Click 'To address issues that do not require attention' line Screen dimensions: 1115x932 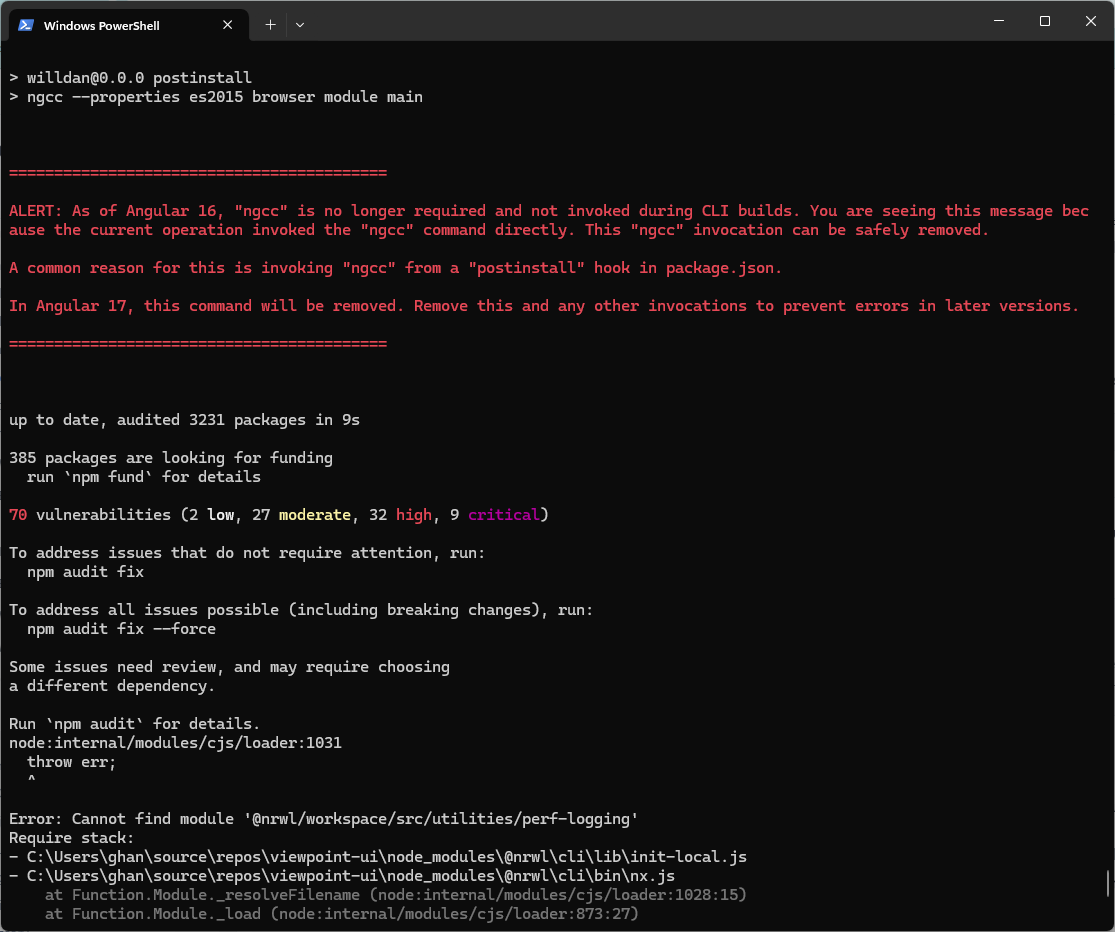point(247,553)
